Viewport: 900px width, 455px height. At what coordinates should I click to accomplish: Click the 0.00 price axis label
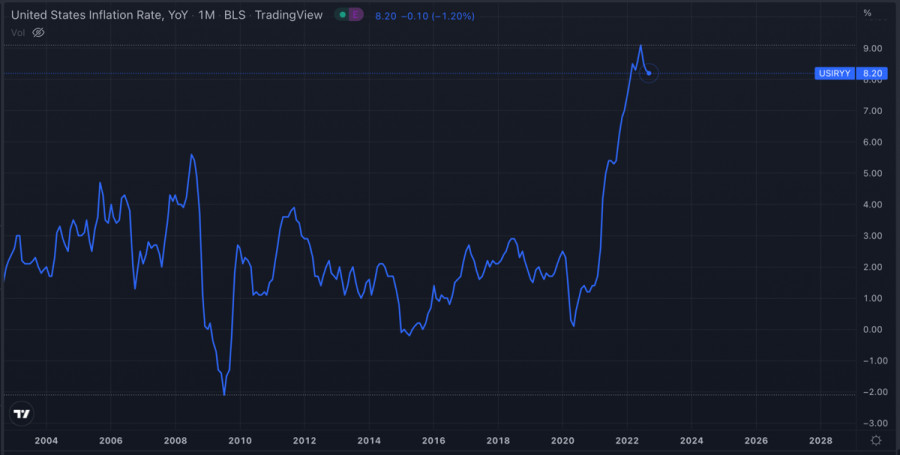[x=872, y=329]
